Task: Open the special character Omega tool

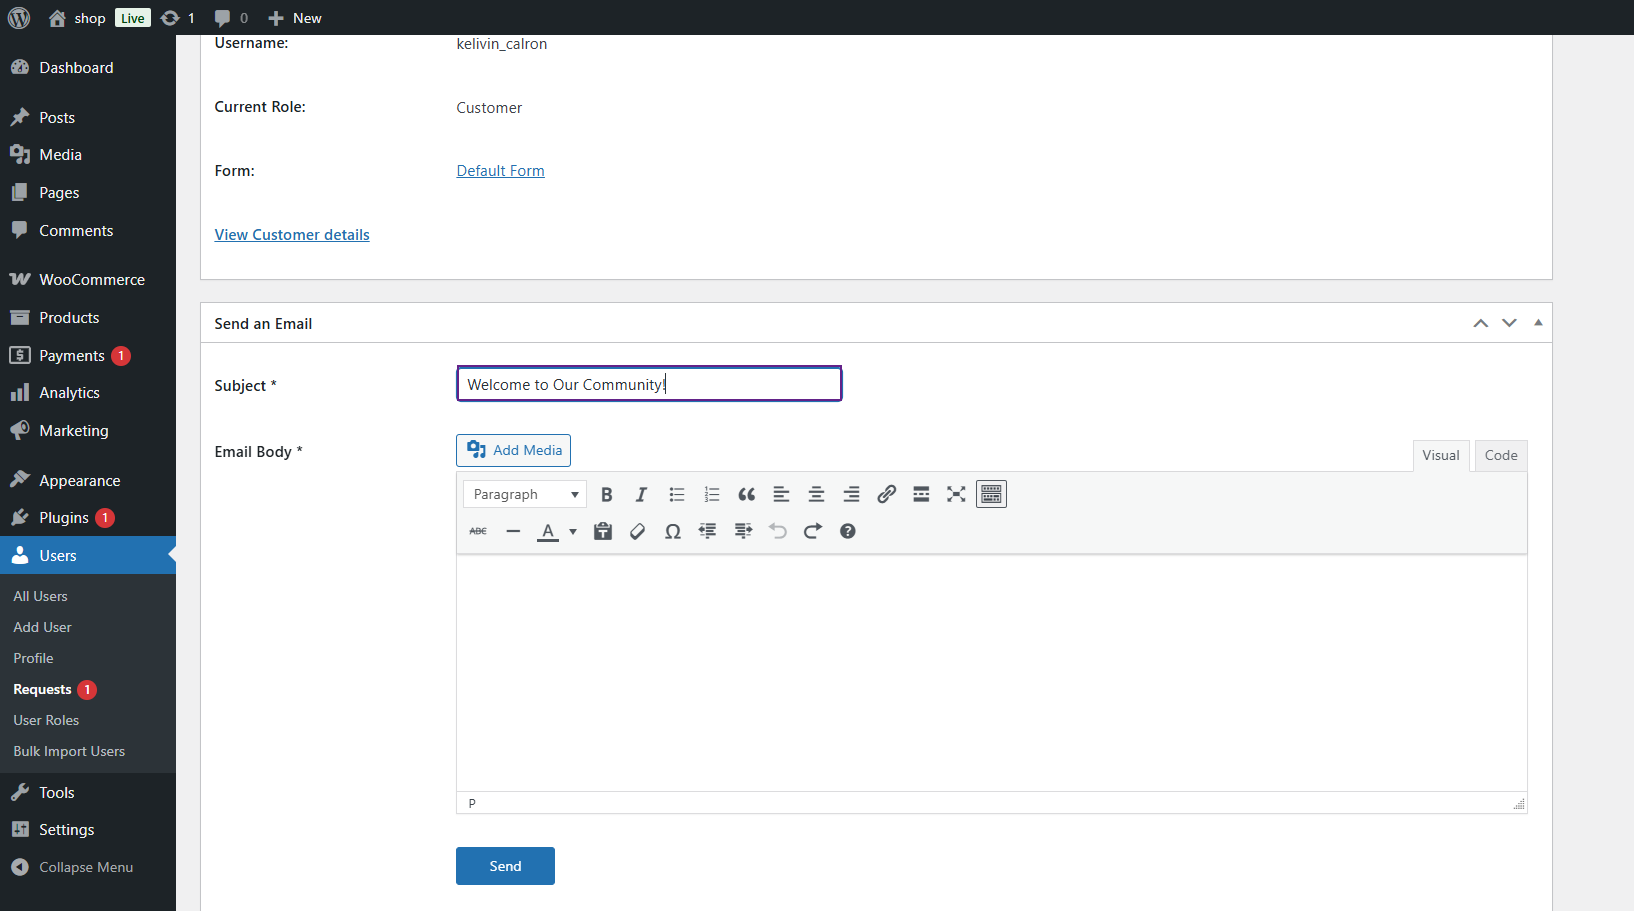Action: click(x=673, y=532)
